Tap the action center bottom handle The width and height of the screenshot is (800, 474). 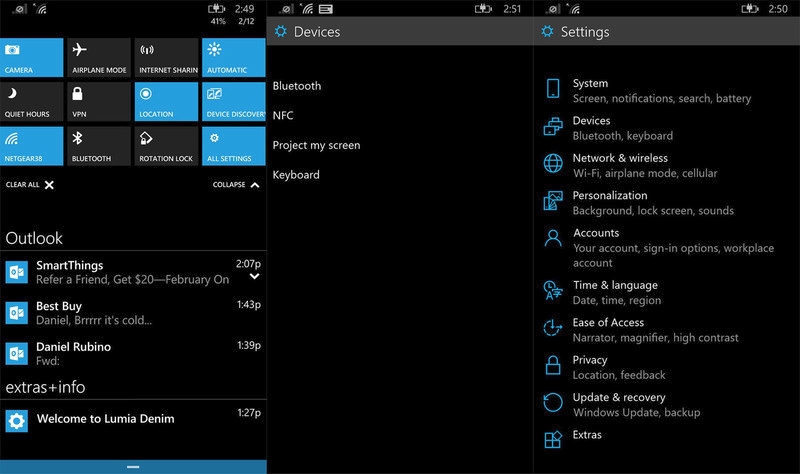click(x=133, y=467)
